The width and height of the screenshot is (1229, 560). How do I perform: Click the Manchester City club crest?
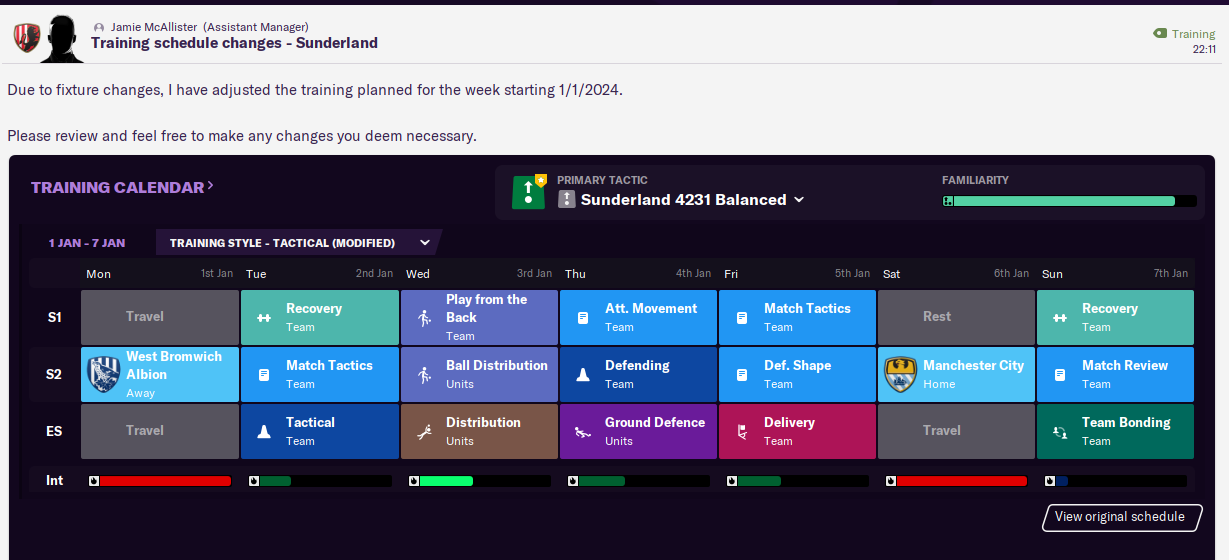tap(900, 375)
